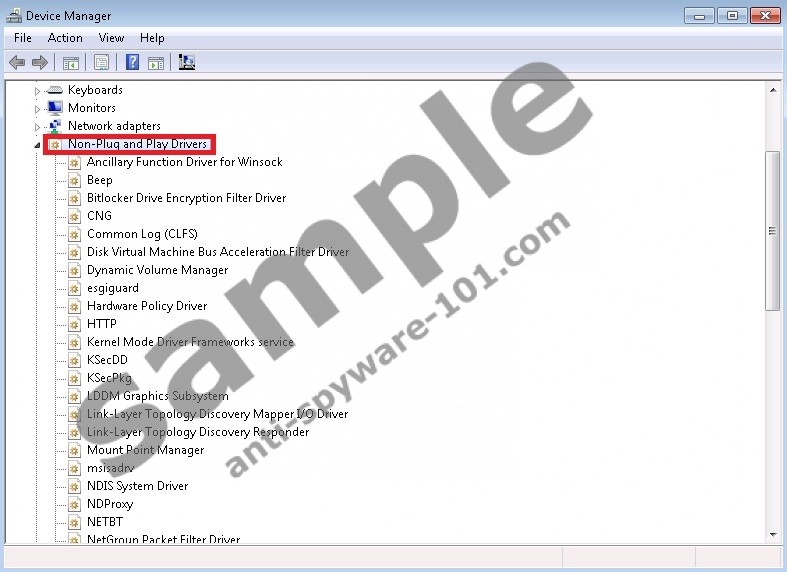Click the vertical scrollbar thumb
This screenshot has width=787, height=572.
pyautogui.click(x=772, y=230)
